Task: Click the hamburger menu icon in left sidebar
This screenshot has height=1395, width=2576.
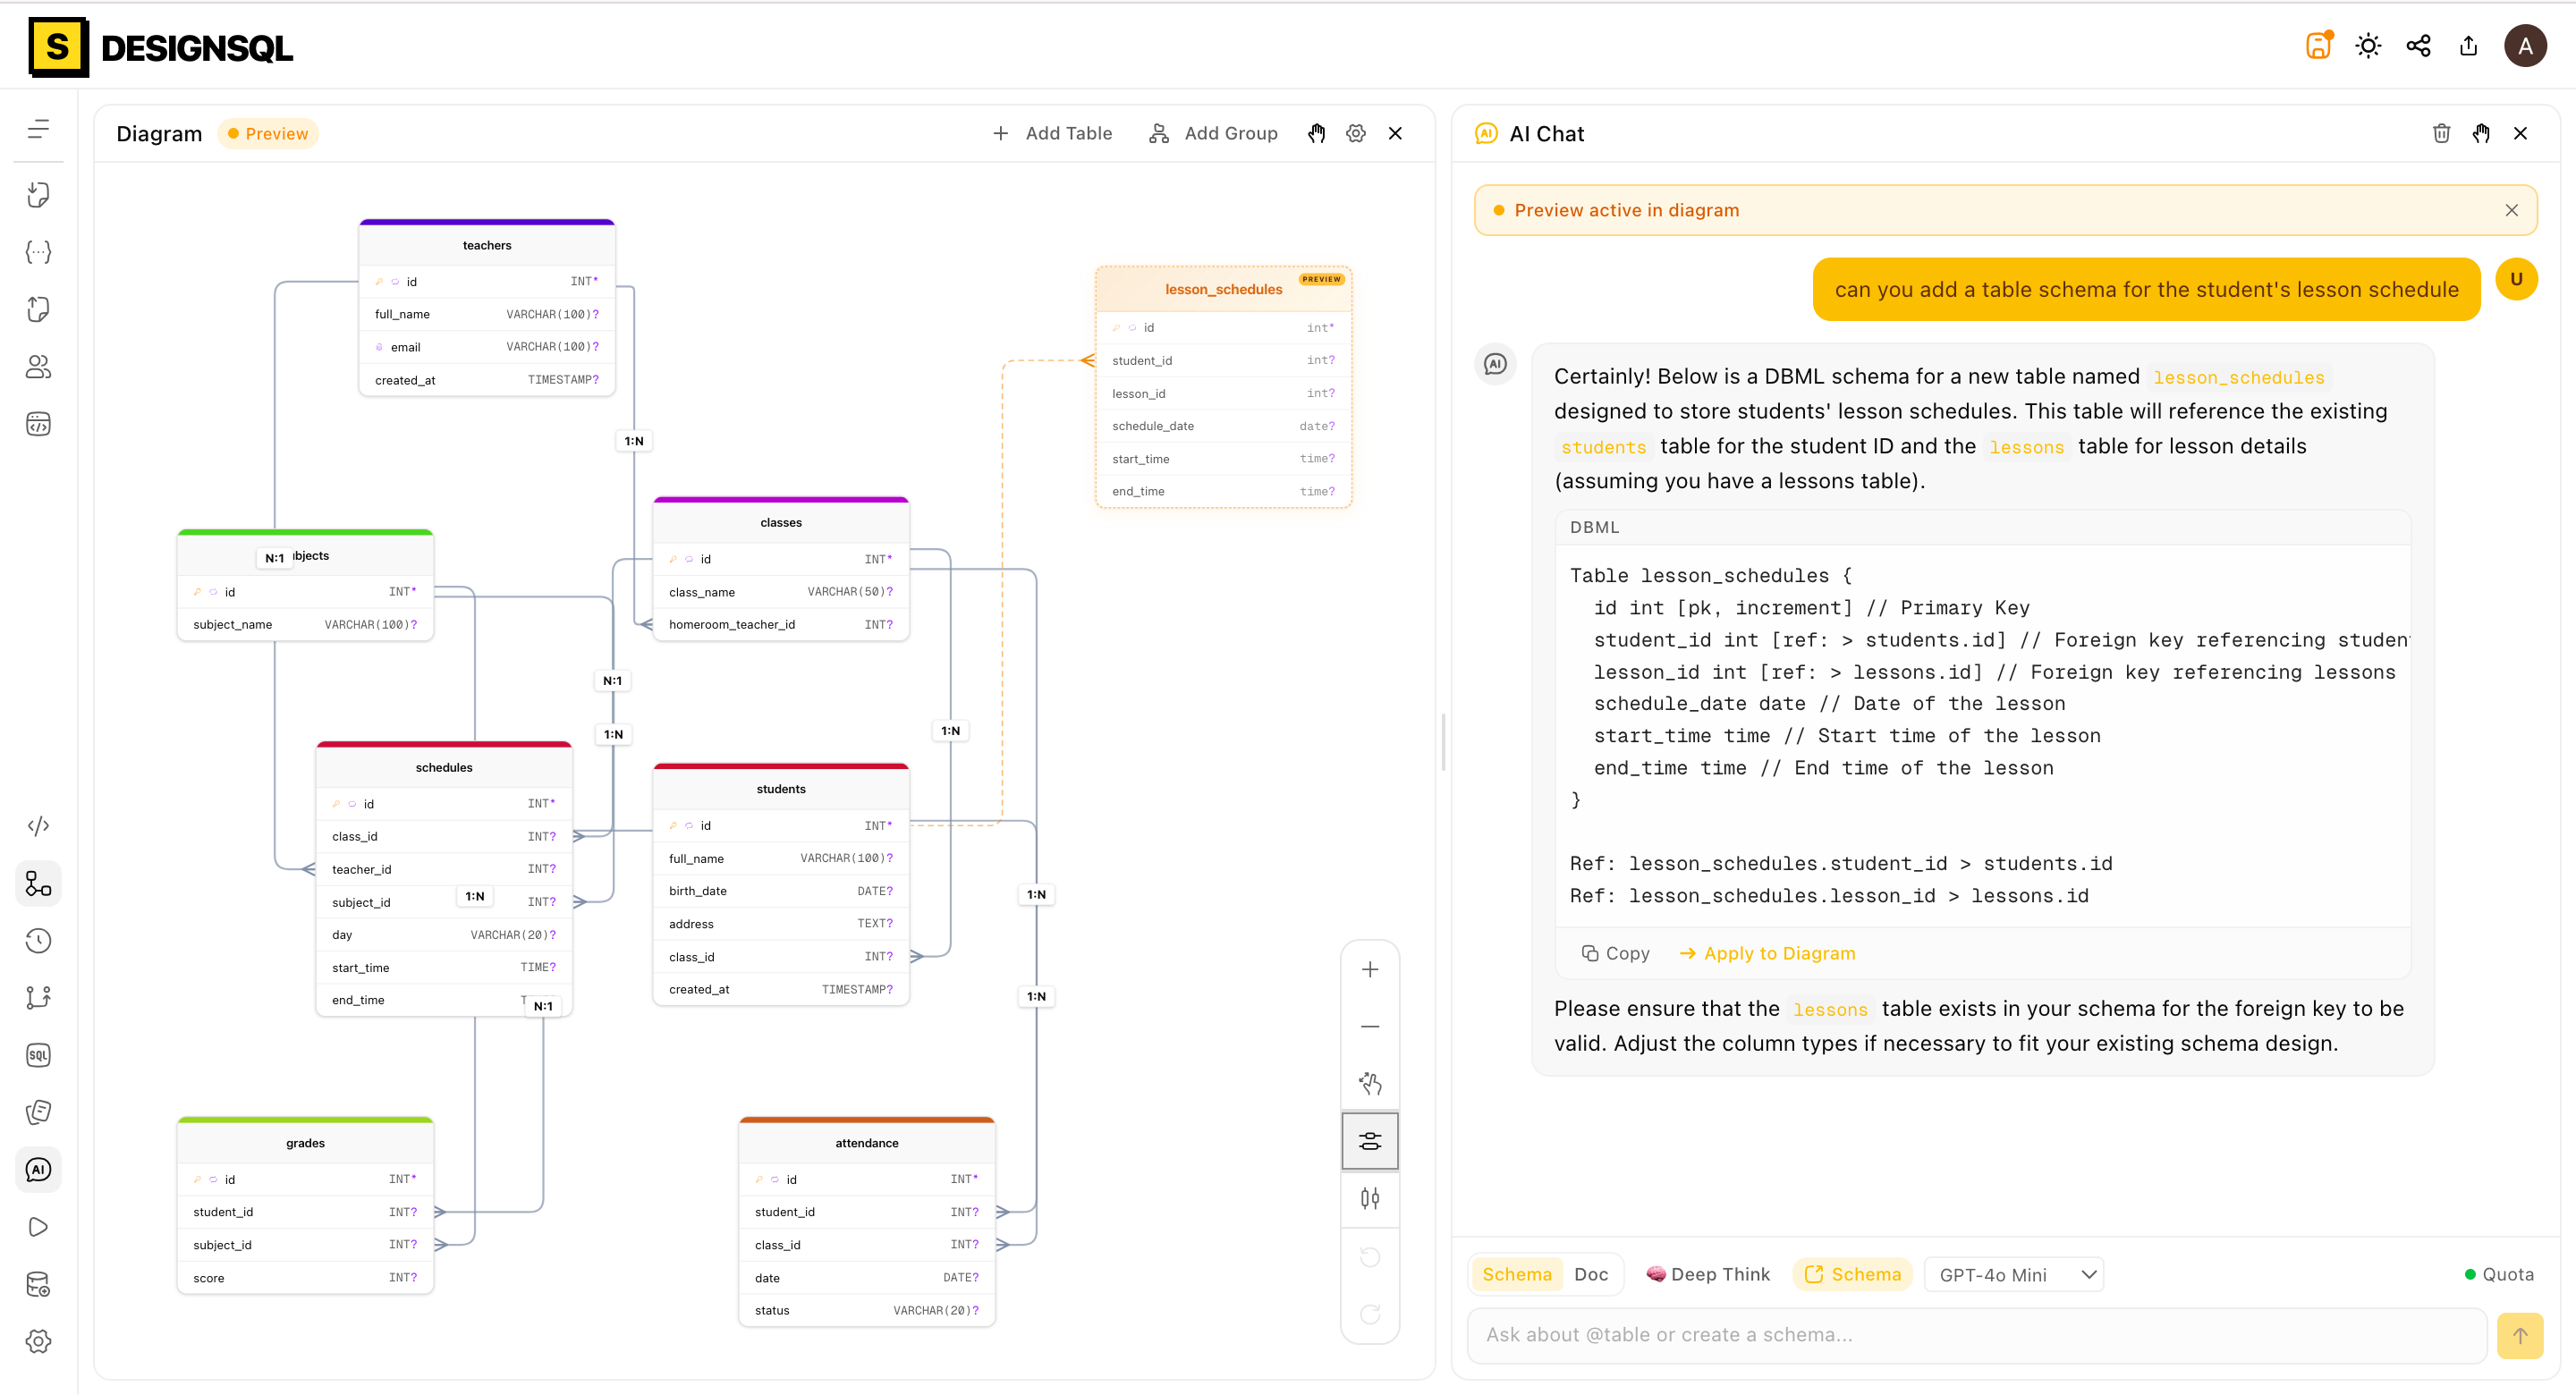Action: pos(38,129)
